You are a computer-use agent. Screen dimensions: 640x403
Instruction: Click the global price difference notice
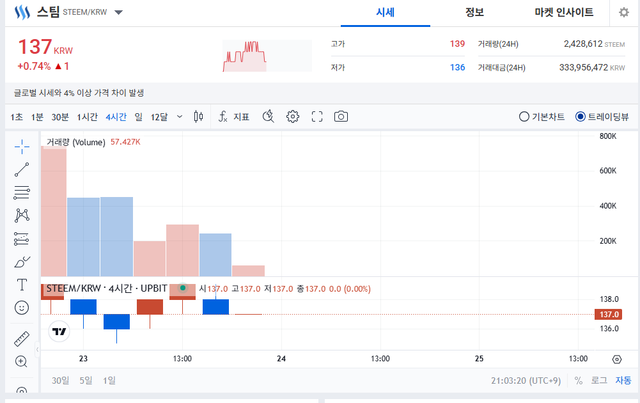79,93
